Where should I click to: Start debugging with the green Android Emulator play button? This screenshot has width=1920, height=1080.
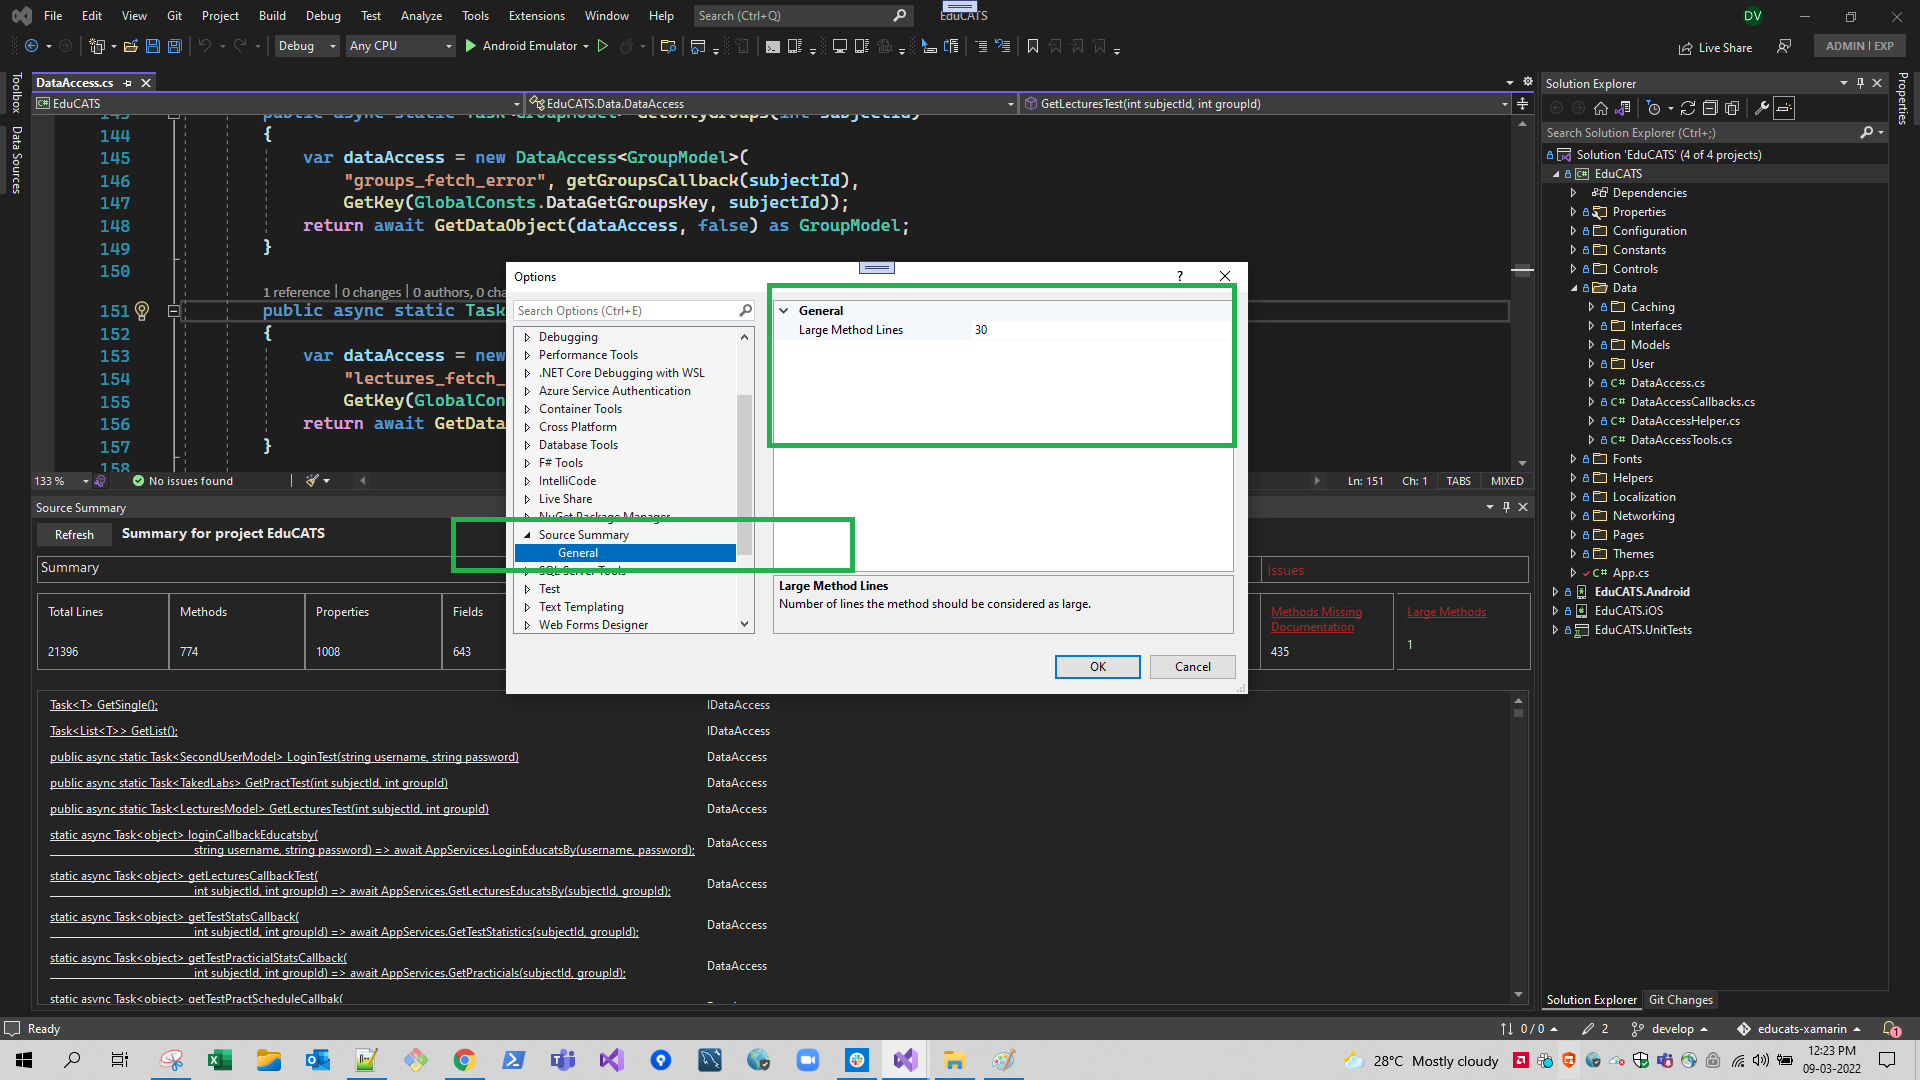point(471,46)
